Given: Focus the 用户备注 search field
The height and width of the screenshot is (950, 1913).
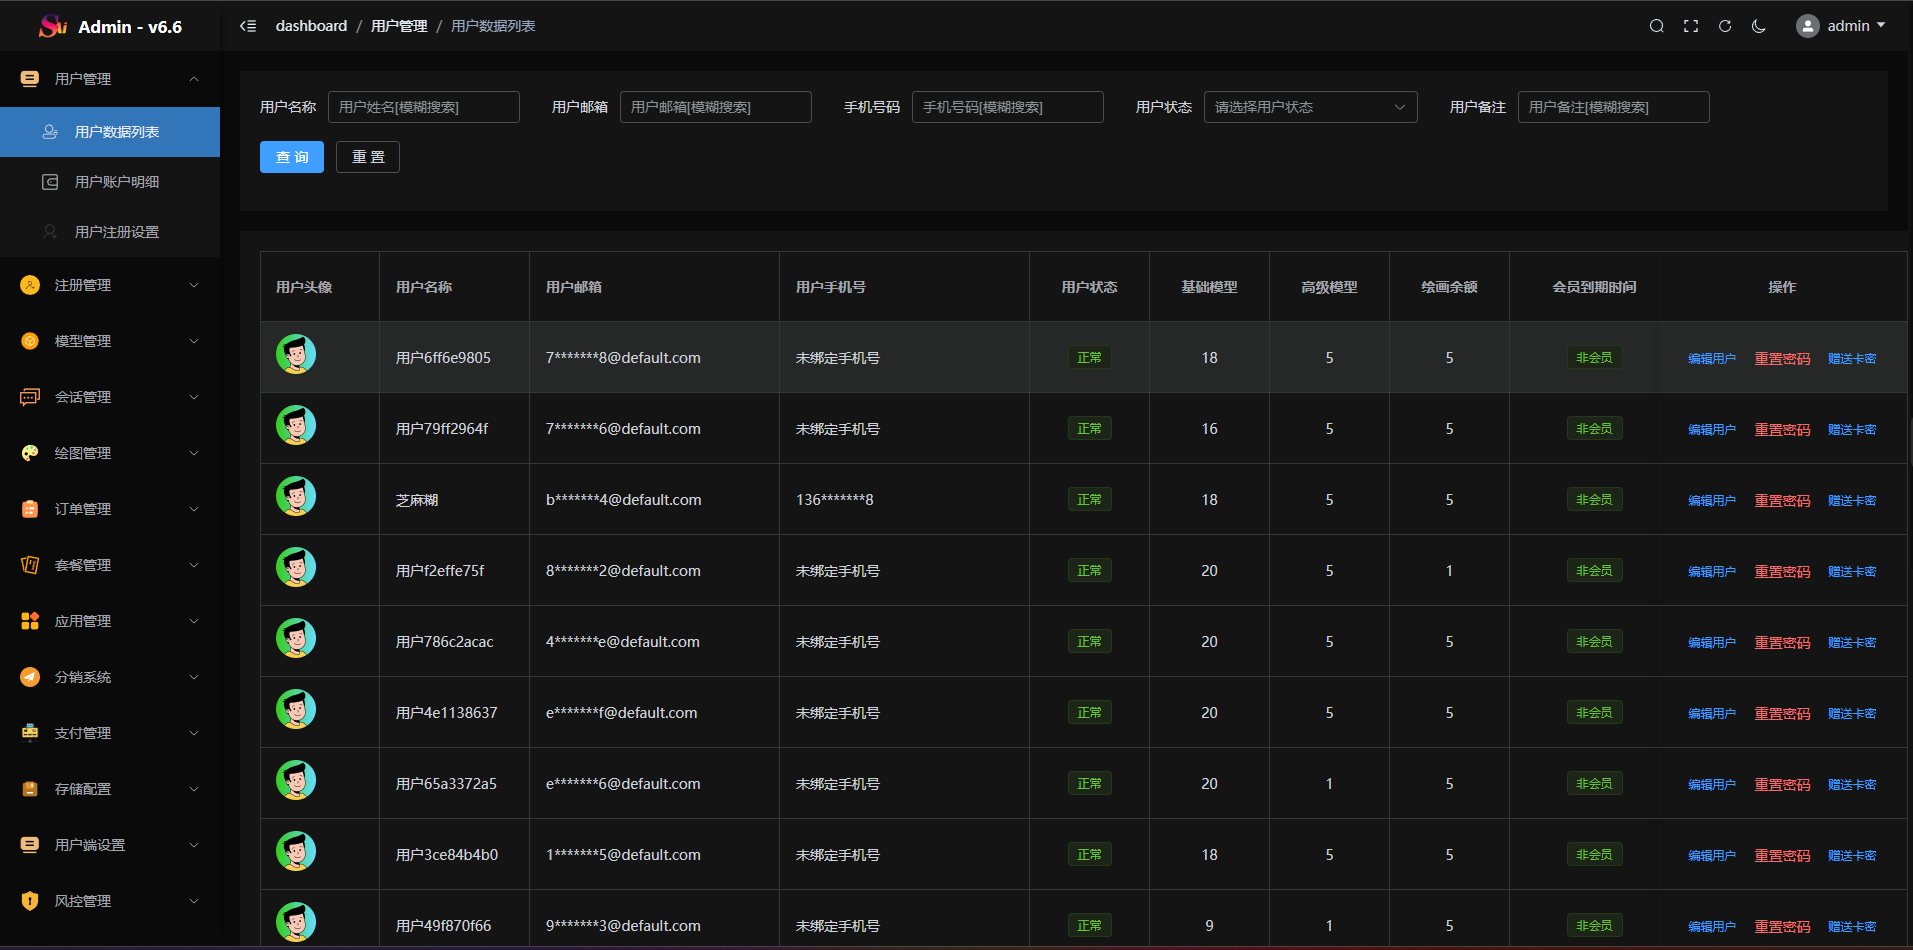Looking at the screenshot, I should click(x=1614, y=107).
